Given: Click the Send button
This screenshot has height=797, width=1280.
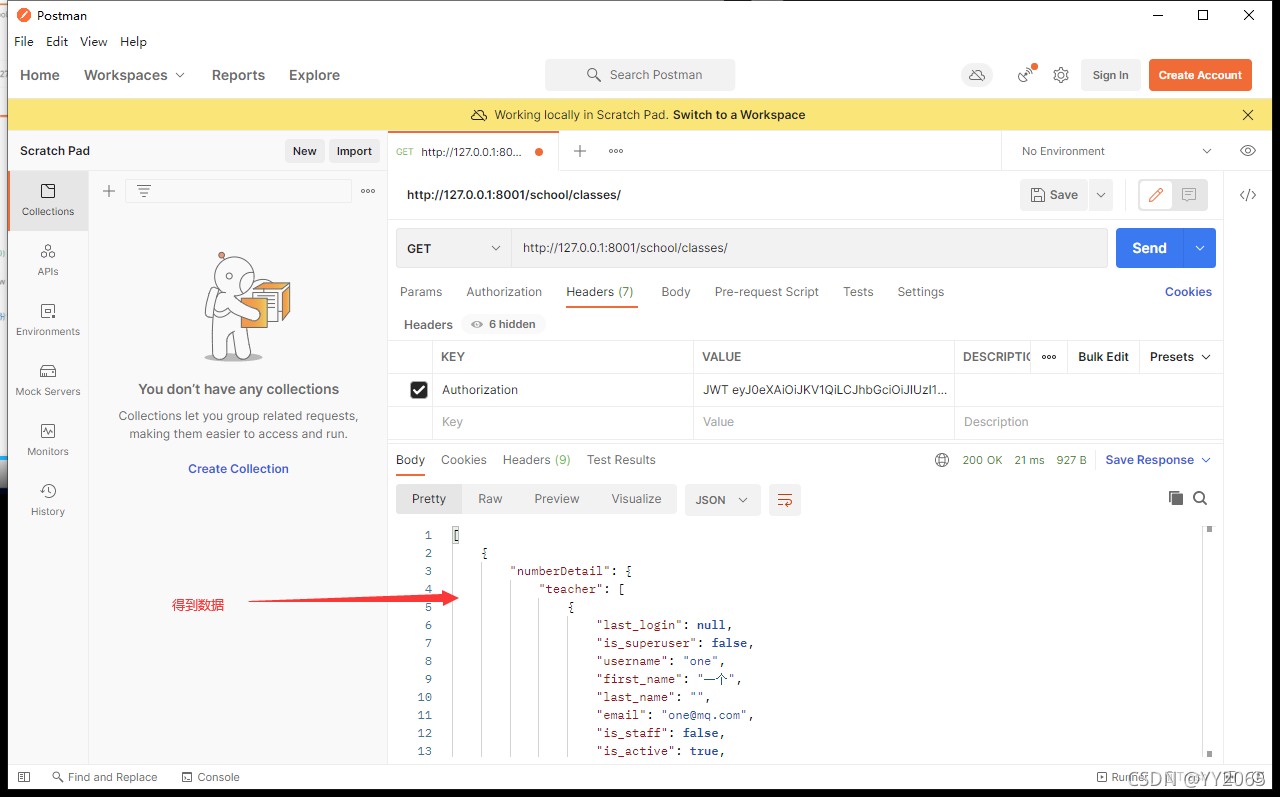Looking at the screenshot, I should (1149, 248).
